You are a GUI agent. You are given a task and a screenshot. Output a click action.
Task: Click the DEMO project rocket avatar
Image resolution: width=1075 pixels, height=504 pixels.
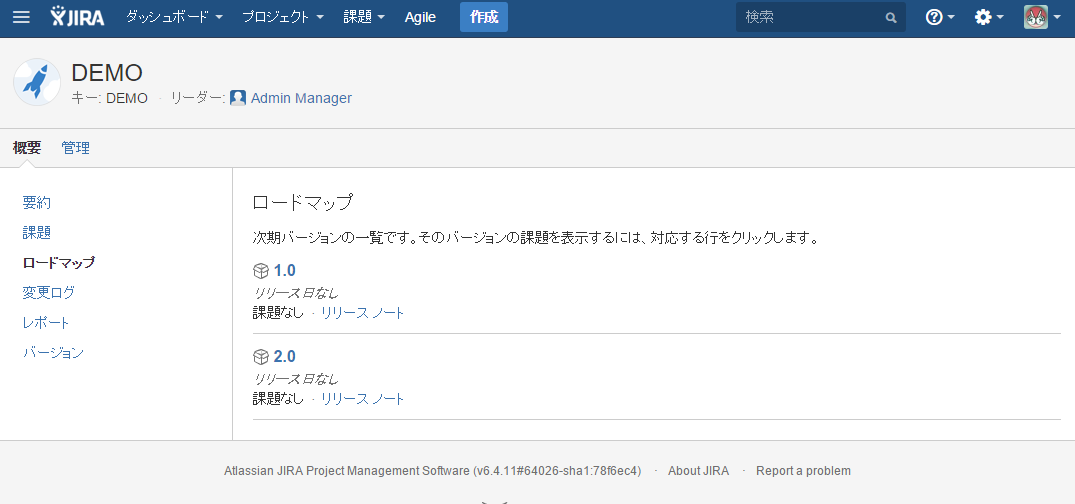pyautogui.click(x=37, y=82)
